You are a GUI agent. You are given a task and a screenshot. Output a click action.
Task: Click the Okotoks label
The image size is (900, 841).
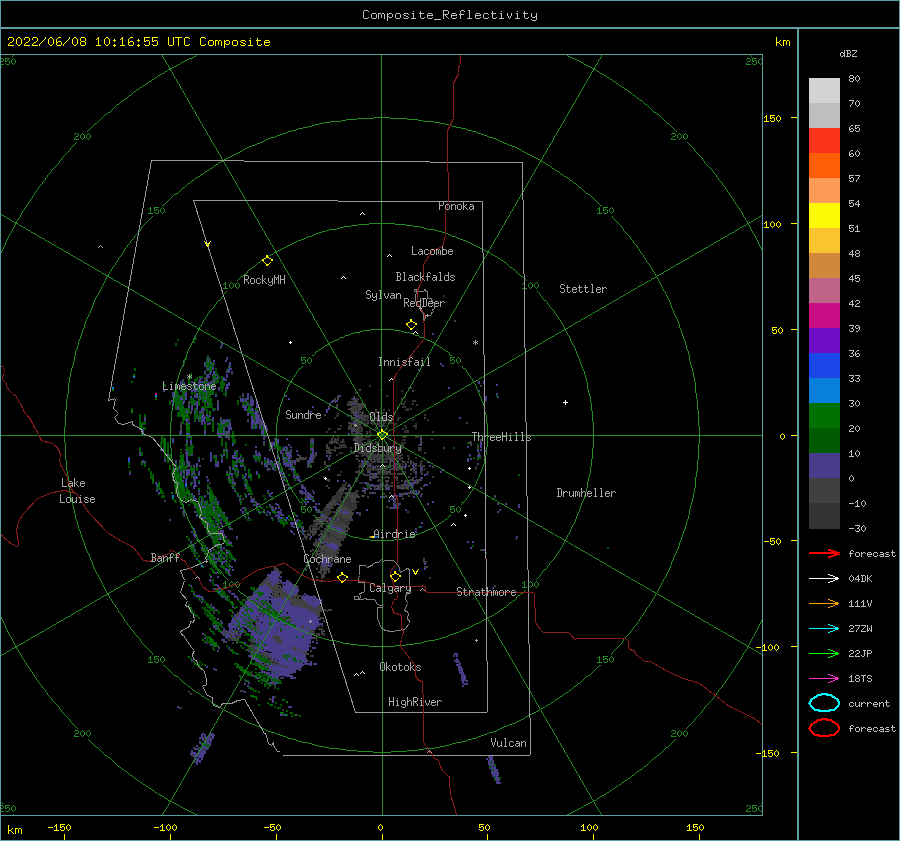(400, 667)
